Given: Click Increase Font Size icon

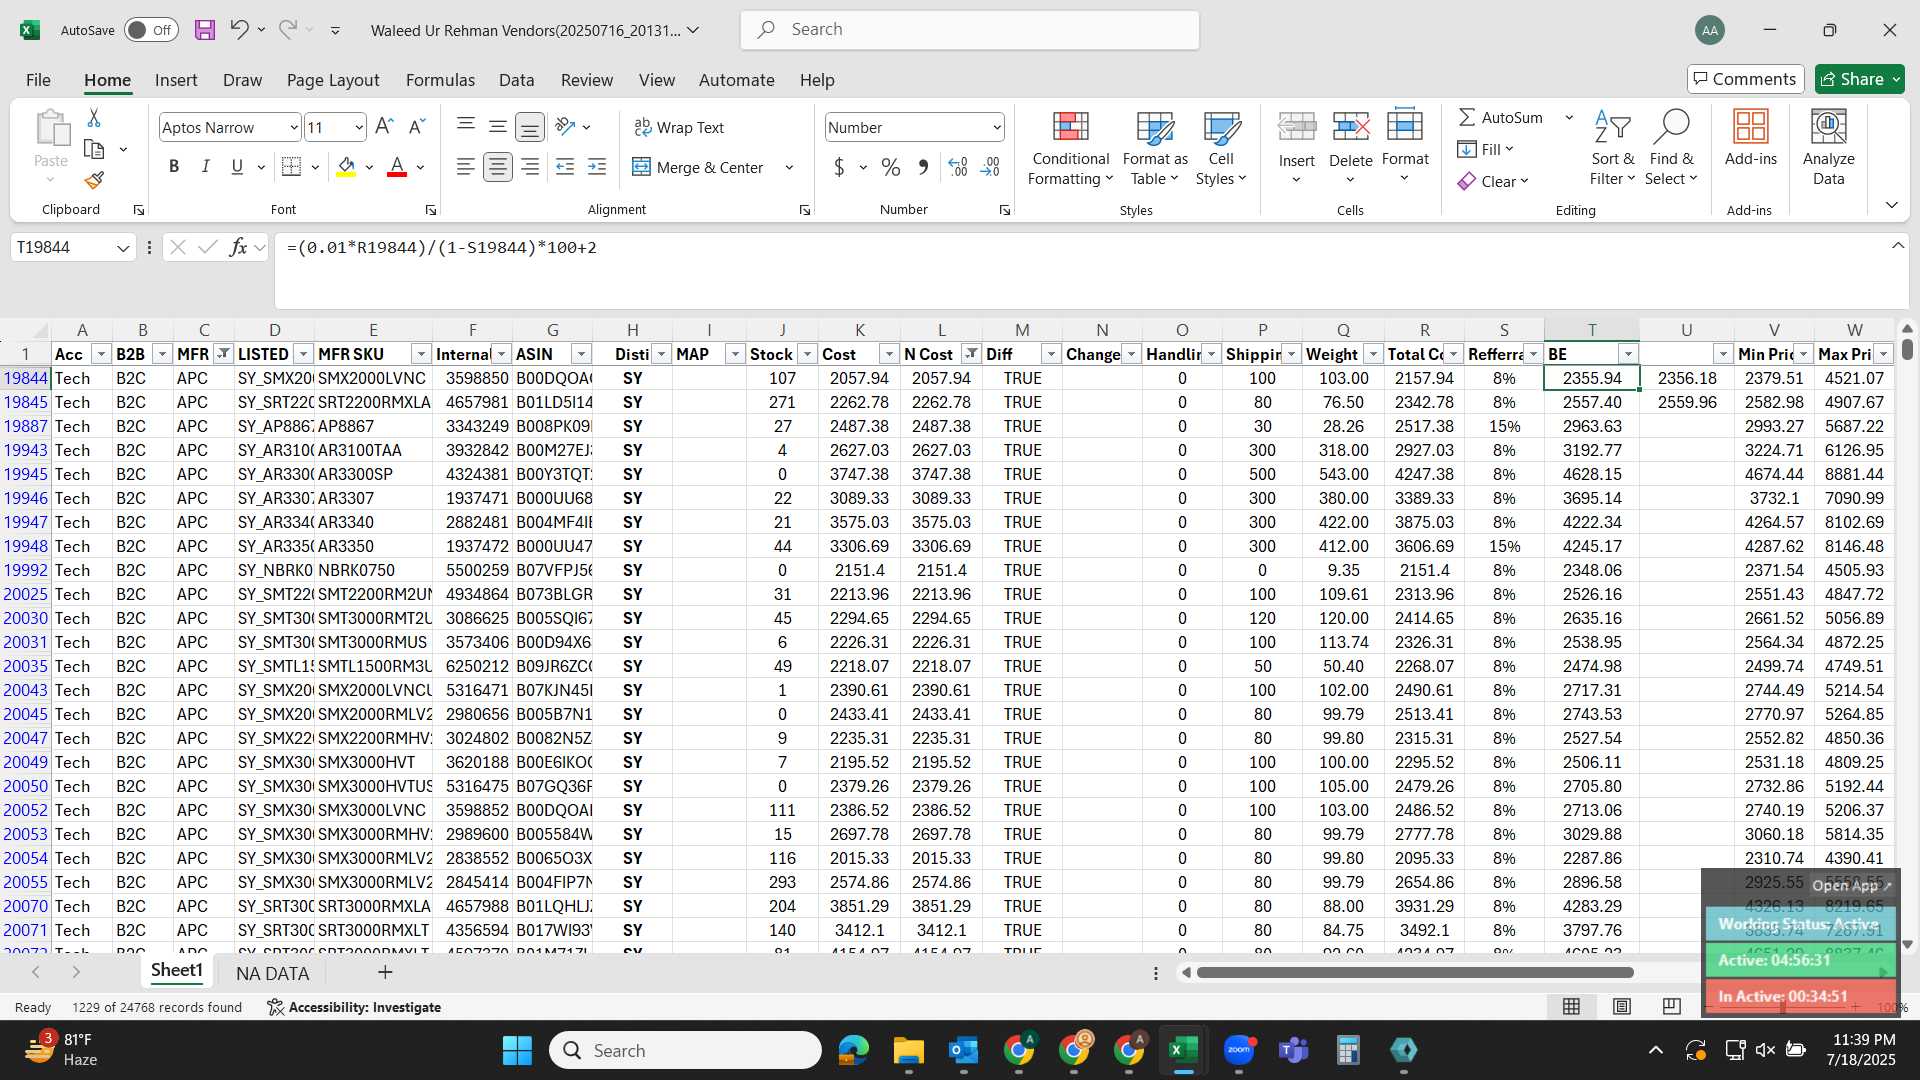Looking at the screenshot, I should point(384,127).
